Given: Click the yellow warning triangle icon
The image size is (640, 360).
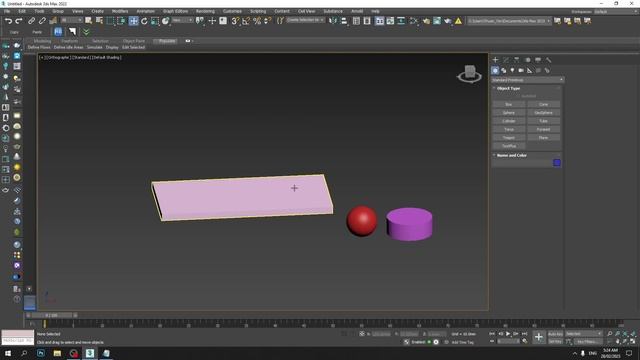Looking at the screenshot, I should [x=458, y=21].
